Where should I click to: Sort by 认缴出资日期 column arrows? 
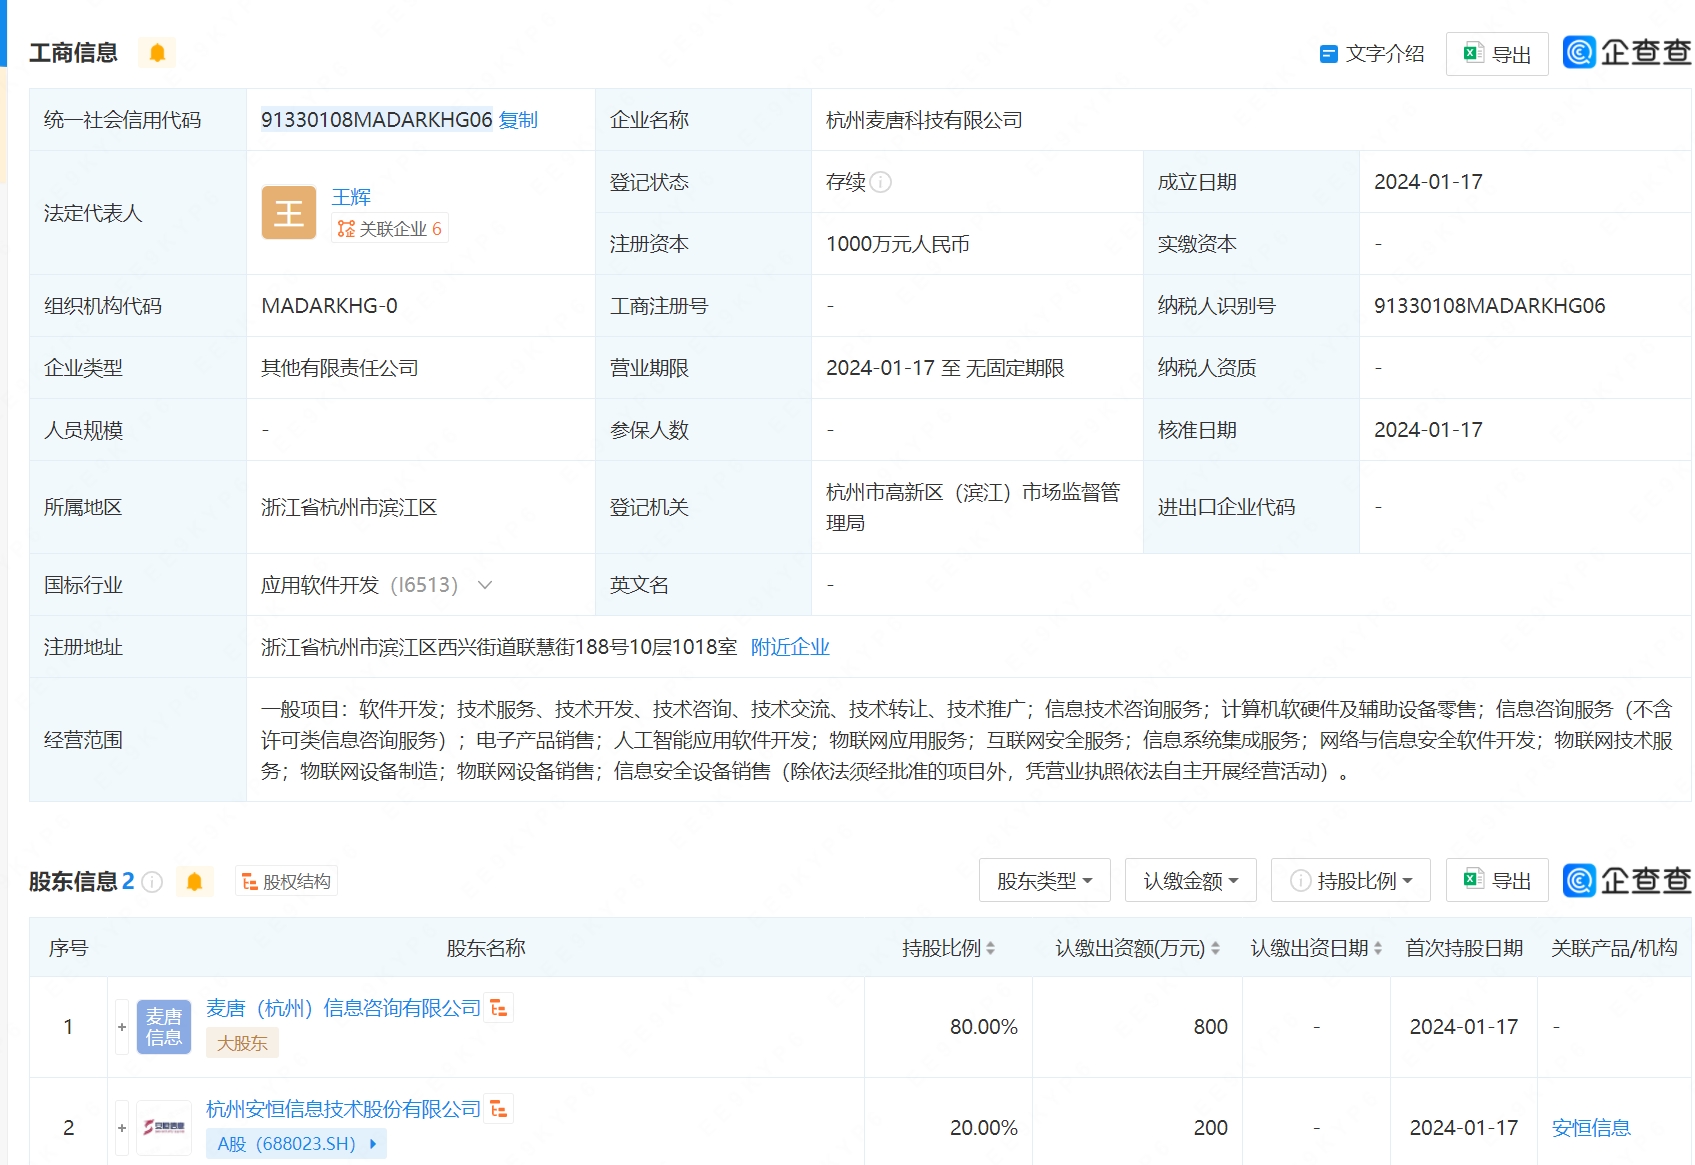point(1377,948)
